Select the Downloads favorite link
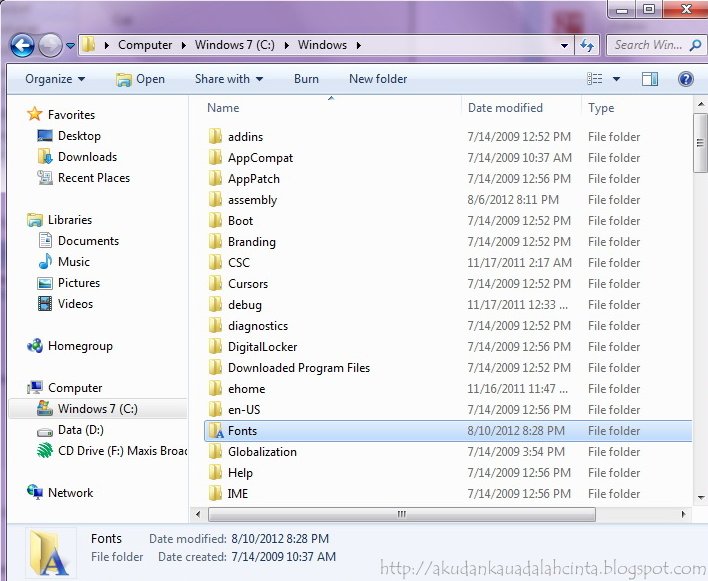Image resolution: width=708 pixels, height=581 pixels. coord(87,157)
